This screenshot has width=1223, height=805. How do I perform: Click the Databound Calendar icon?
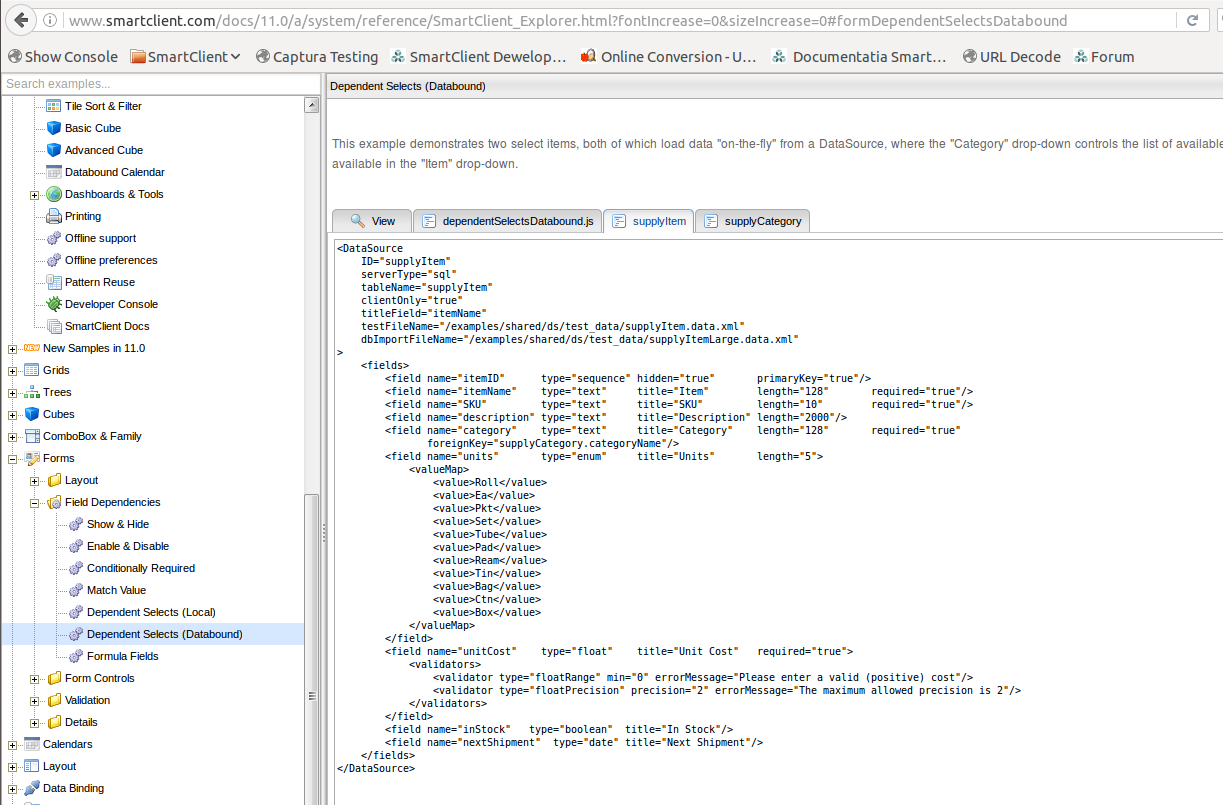(x=54, y=172)
